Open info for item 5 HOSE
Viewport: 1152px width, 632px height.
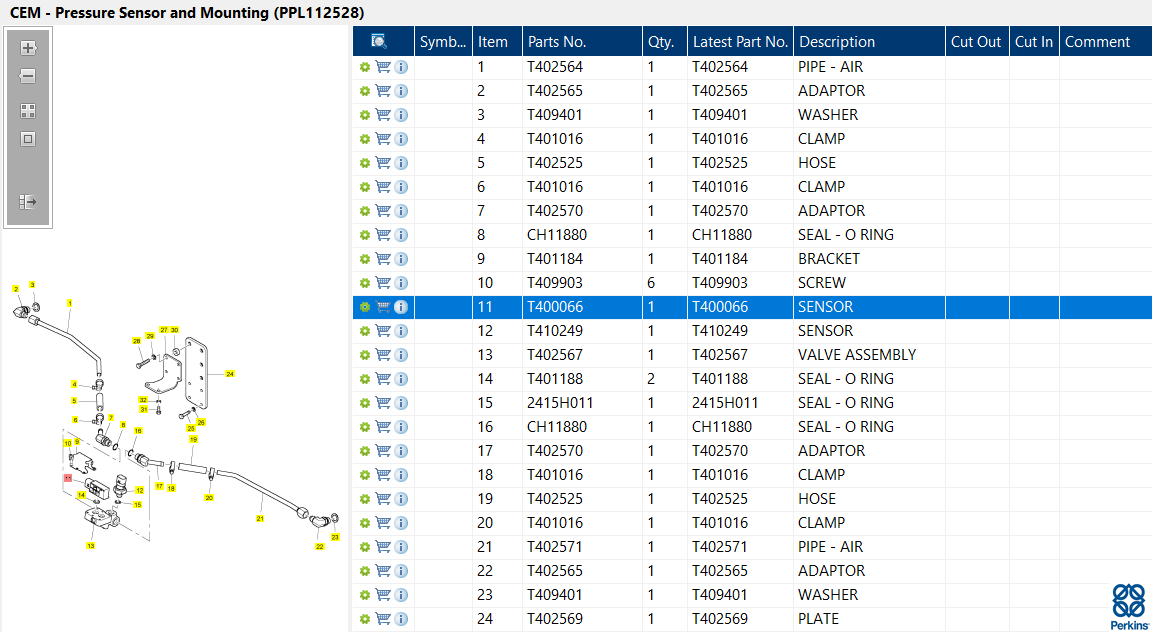point(401,163)
